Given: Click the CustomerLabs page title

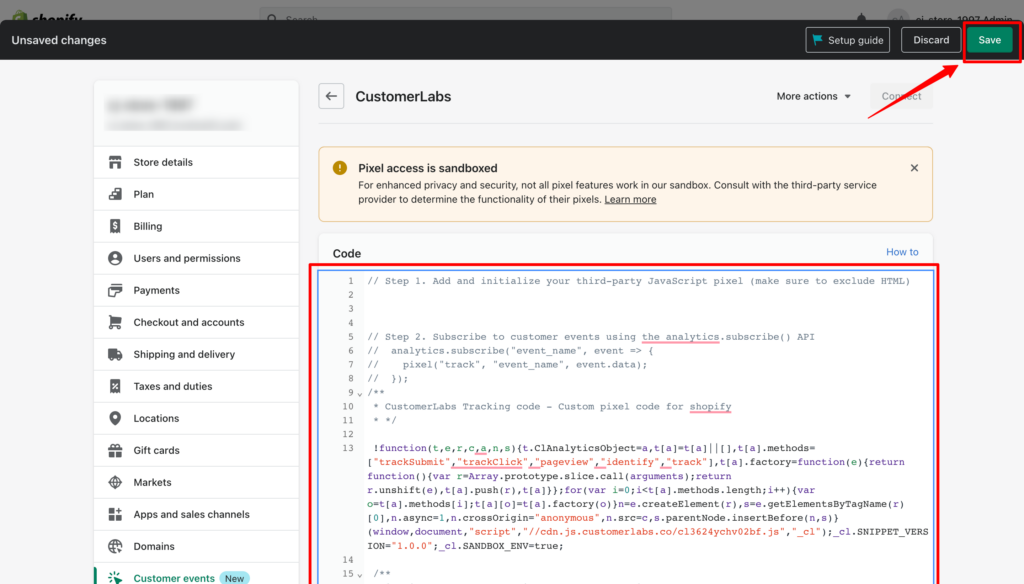Looking at the screenshot, I should pyautogui.click(x=403, y=96).
